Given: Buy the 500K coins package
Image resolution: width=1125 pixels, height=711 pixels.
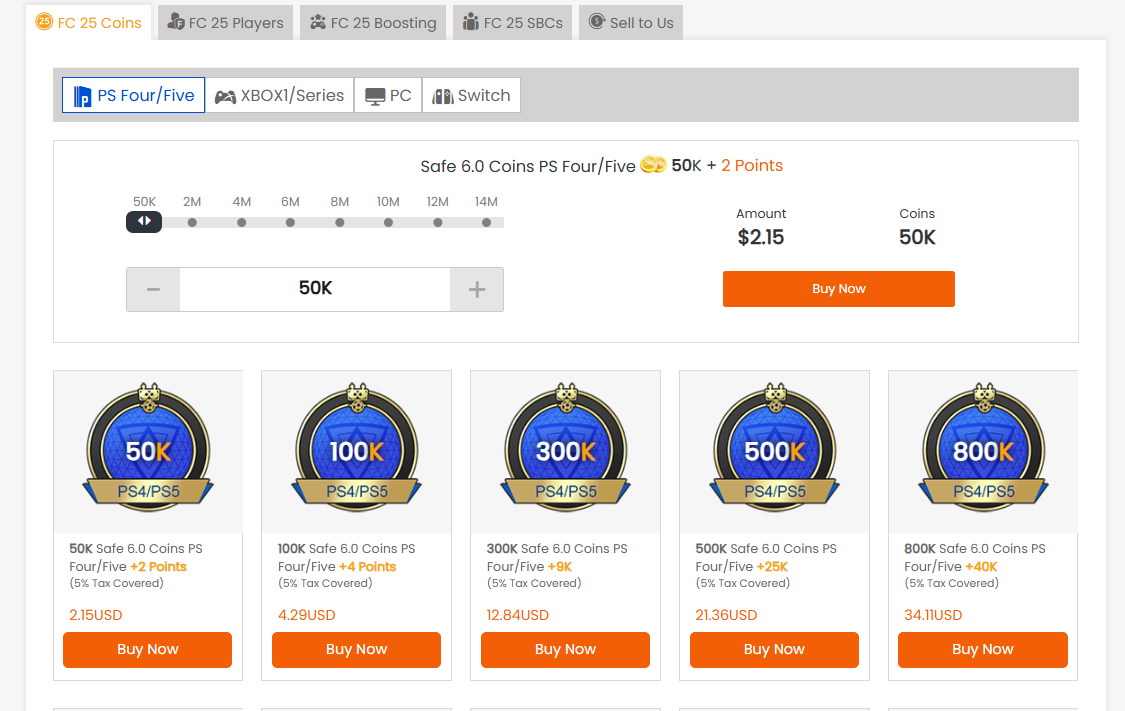Looking at the screenshot, I should pos(774,649).
